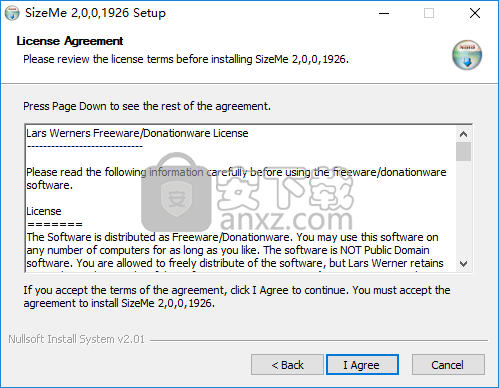Click the 'License Agreement' page heading
The width and height of the screenshot is (499, 388).
pyautogui.click(x=70, y=41)
